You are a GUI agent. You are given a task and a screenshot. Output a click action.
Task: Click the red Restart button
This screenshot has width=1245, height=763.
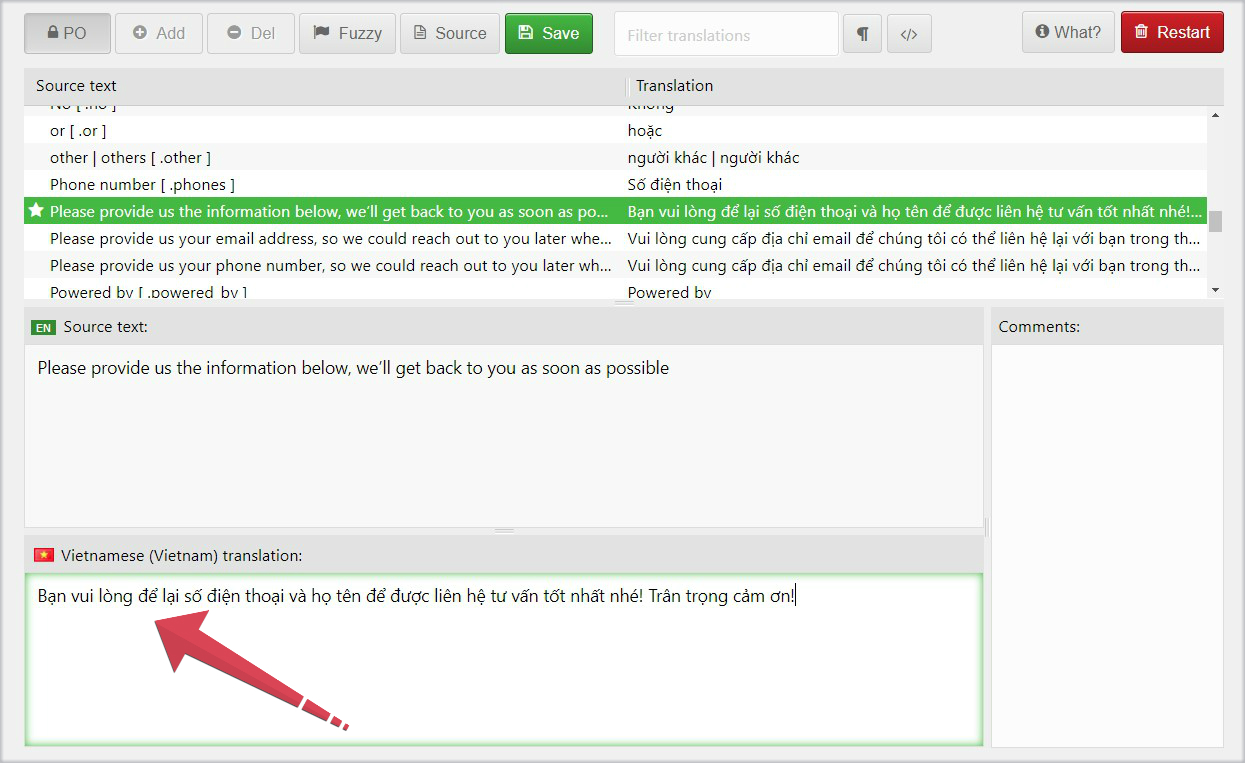point(1172,32)
